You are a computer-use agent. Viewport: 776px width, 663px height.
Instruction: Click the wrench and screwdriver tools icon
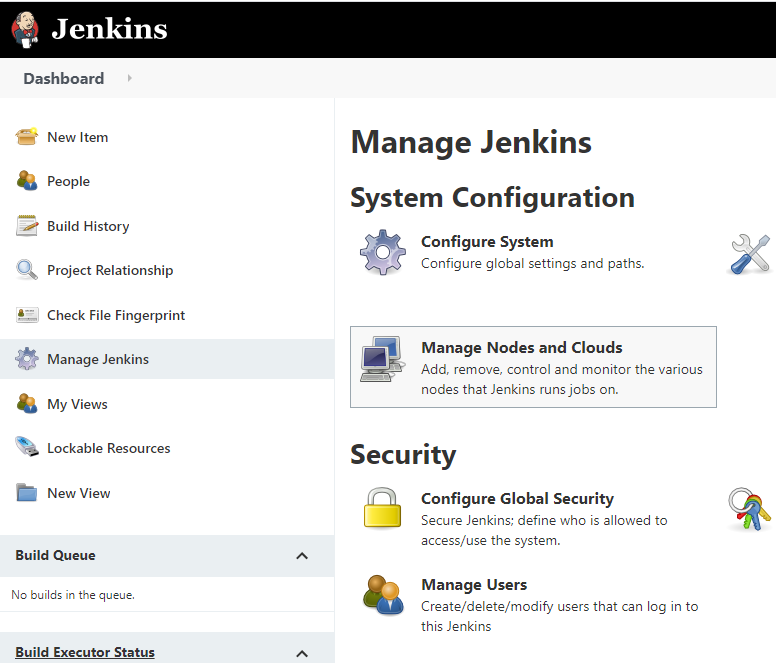[750, 254]
